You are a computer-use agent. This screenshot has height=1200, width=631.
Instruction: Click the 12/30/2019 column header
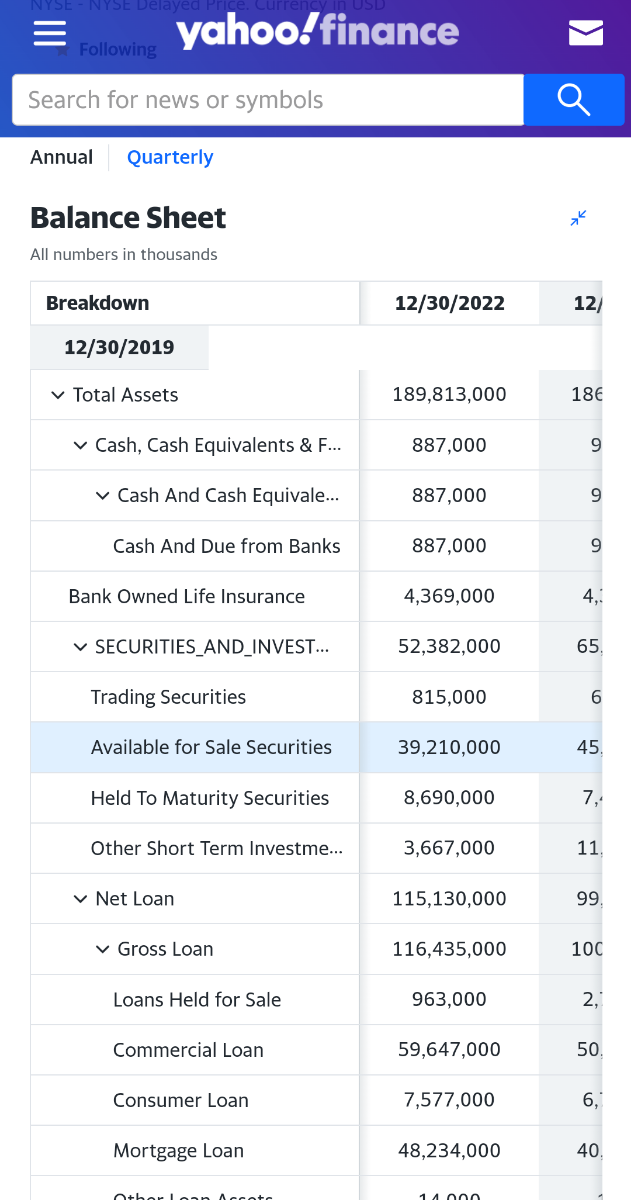click(x=119, y=347)
